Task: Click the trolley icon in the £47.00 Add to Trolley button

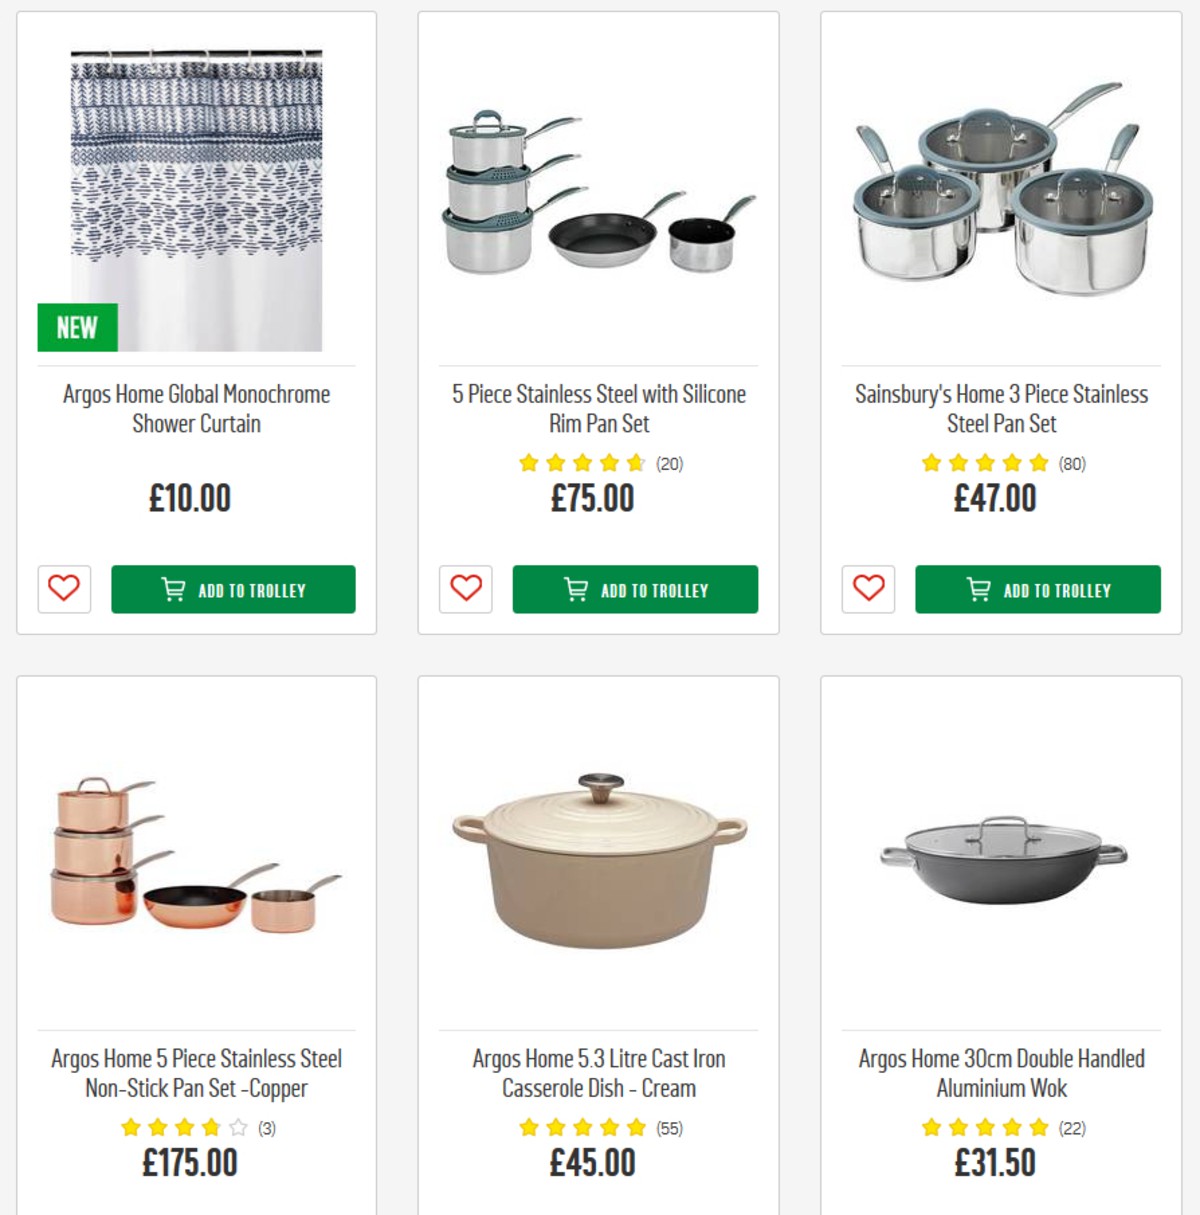Action: tap(976, 590)
